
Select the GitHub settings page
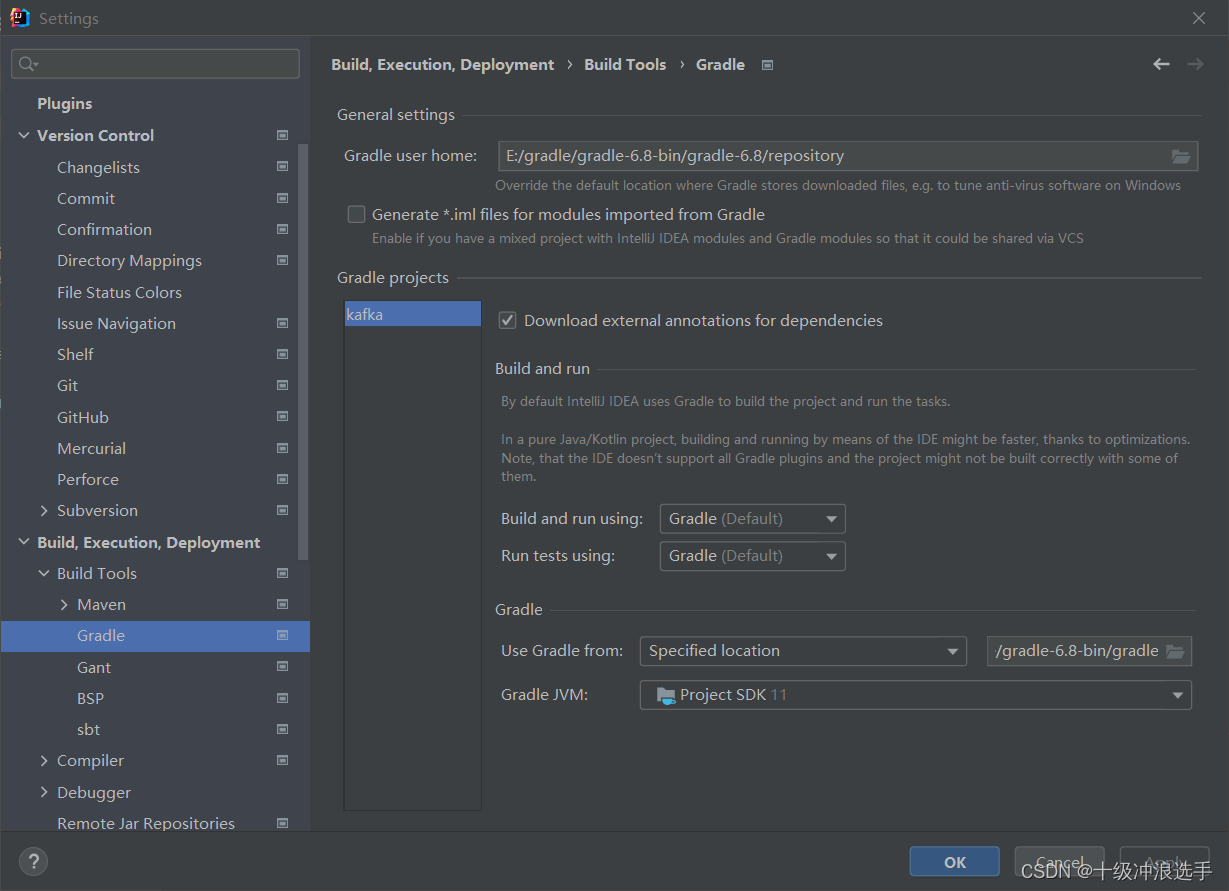click(x=83, y=417)
